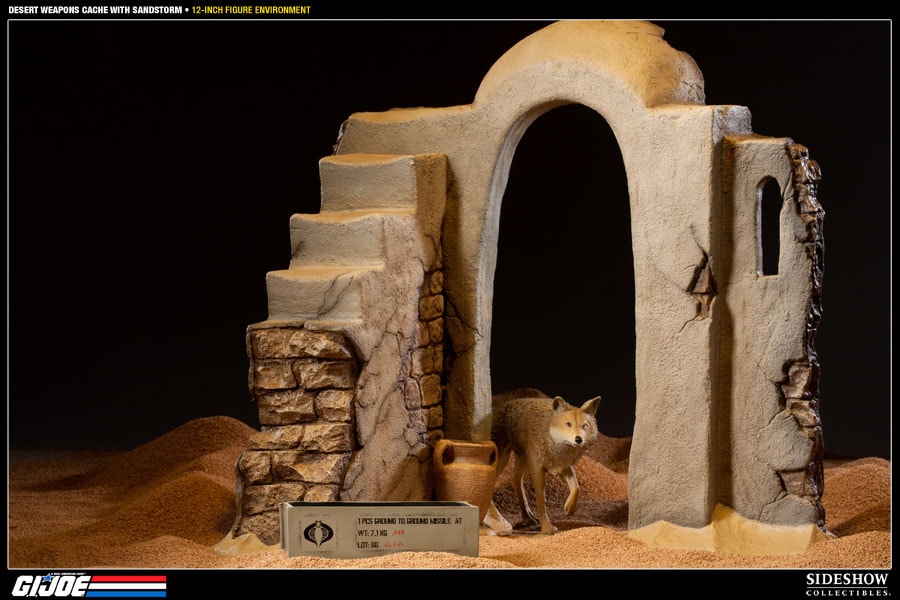
Task: Click 'Desert Weapons Cache with Sandstorm' title text
Action: click(x=95, y=10)
